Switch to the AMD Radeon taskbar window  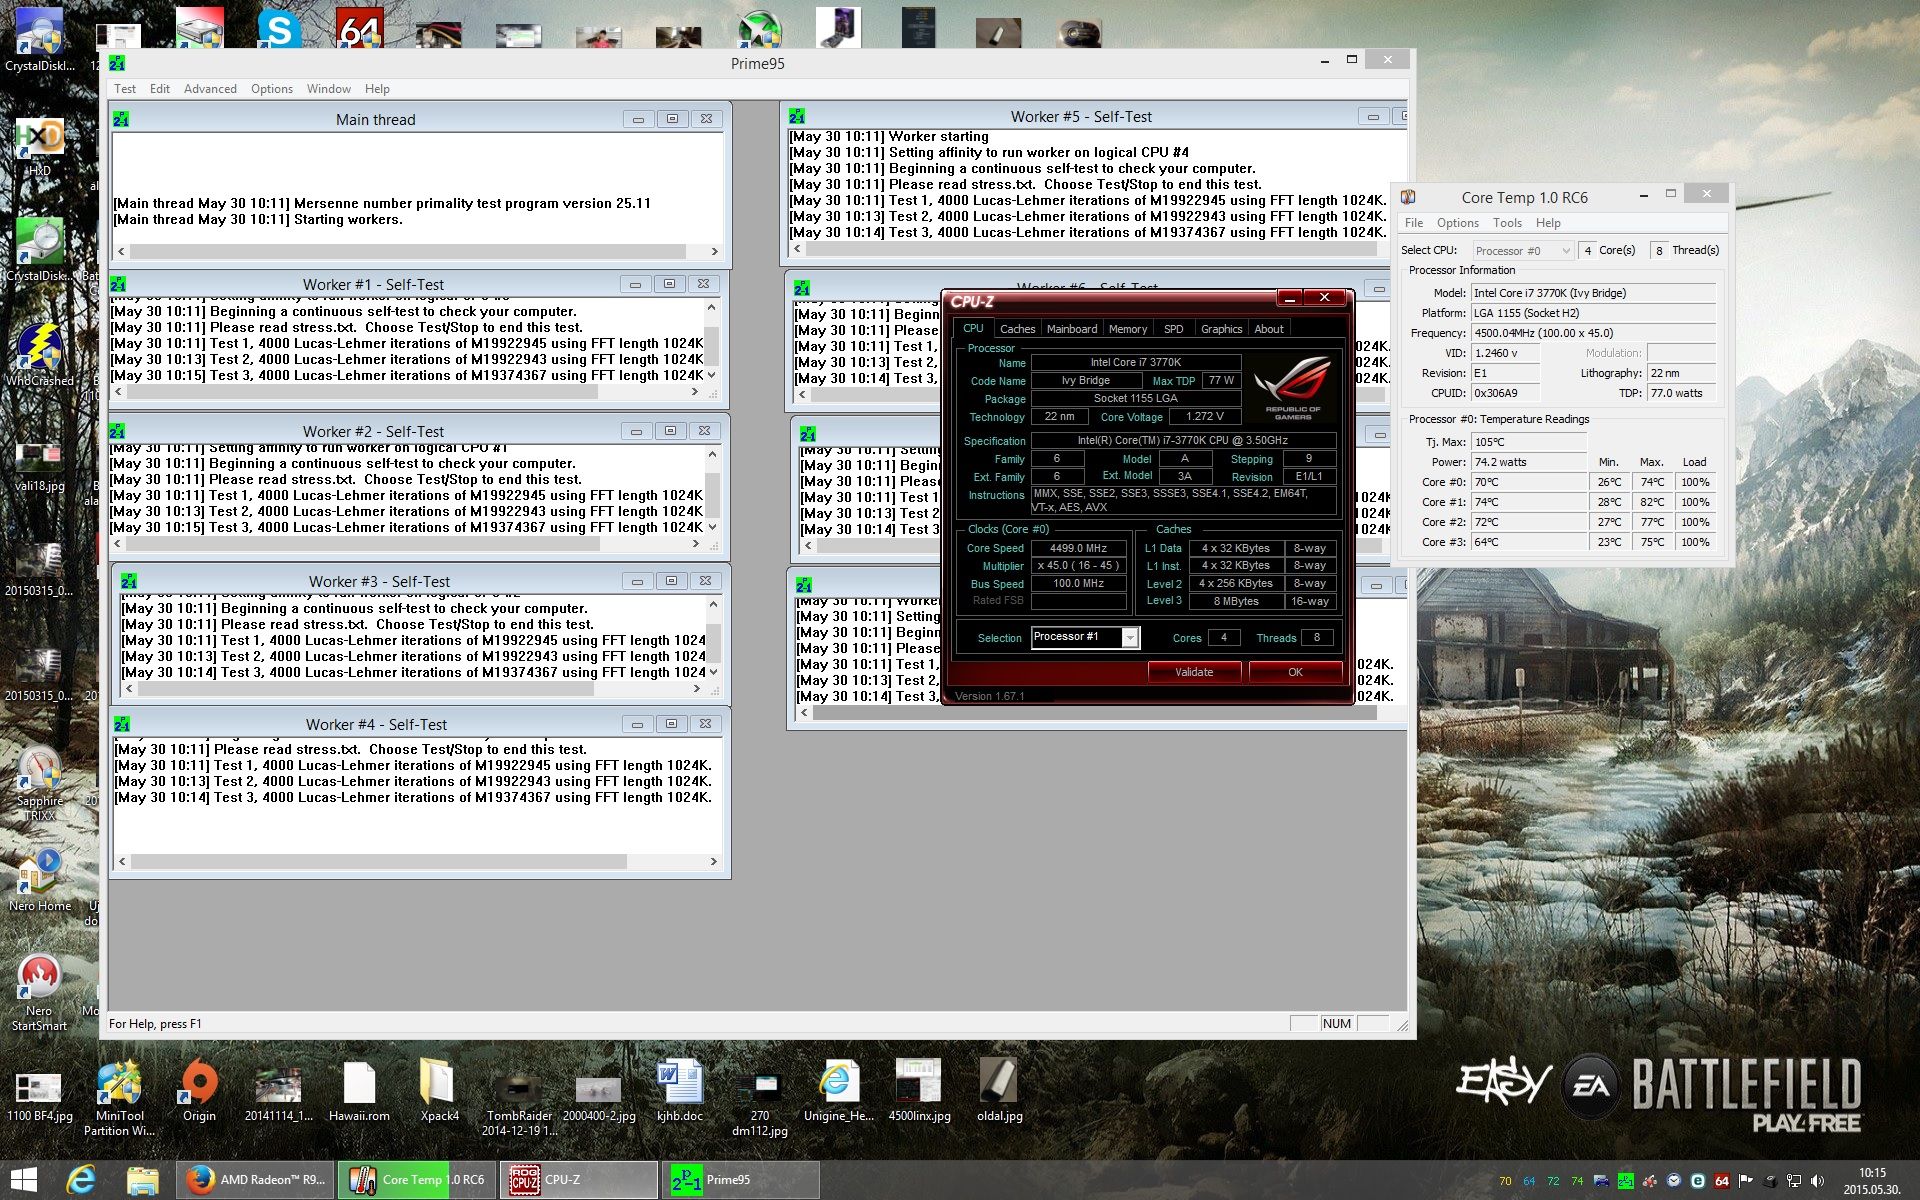257,1180
